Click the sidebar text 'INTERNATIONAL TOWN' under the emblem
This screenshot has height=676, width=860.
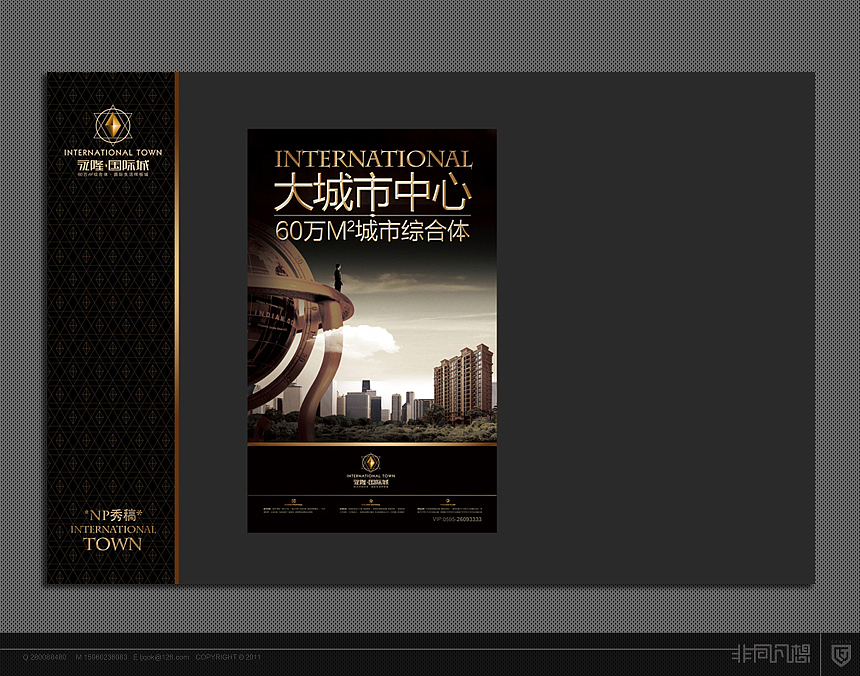pyautogui.click(x=113, y=152)
